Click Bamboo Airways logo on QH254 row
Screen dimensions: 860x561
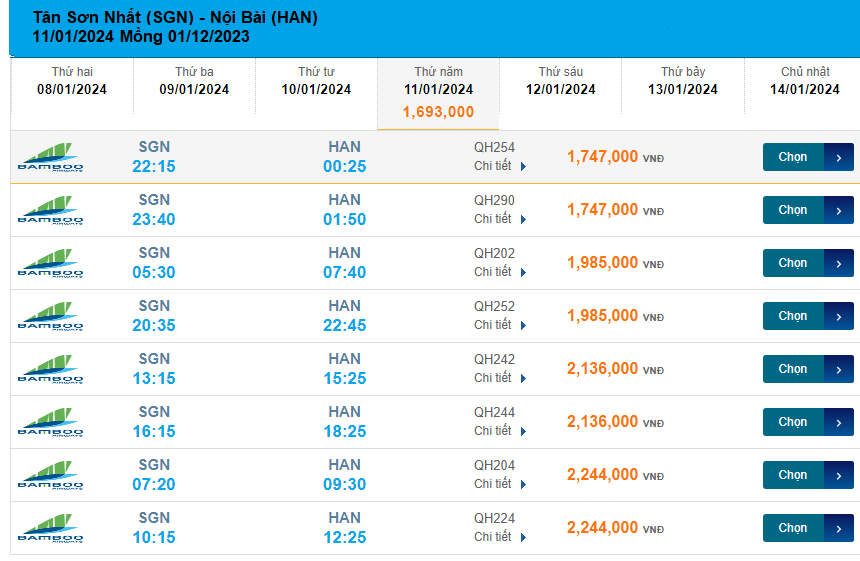tap(51, 157)
